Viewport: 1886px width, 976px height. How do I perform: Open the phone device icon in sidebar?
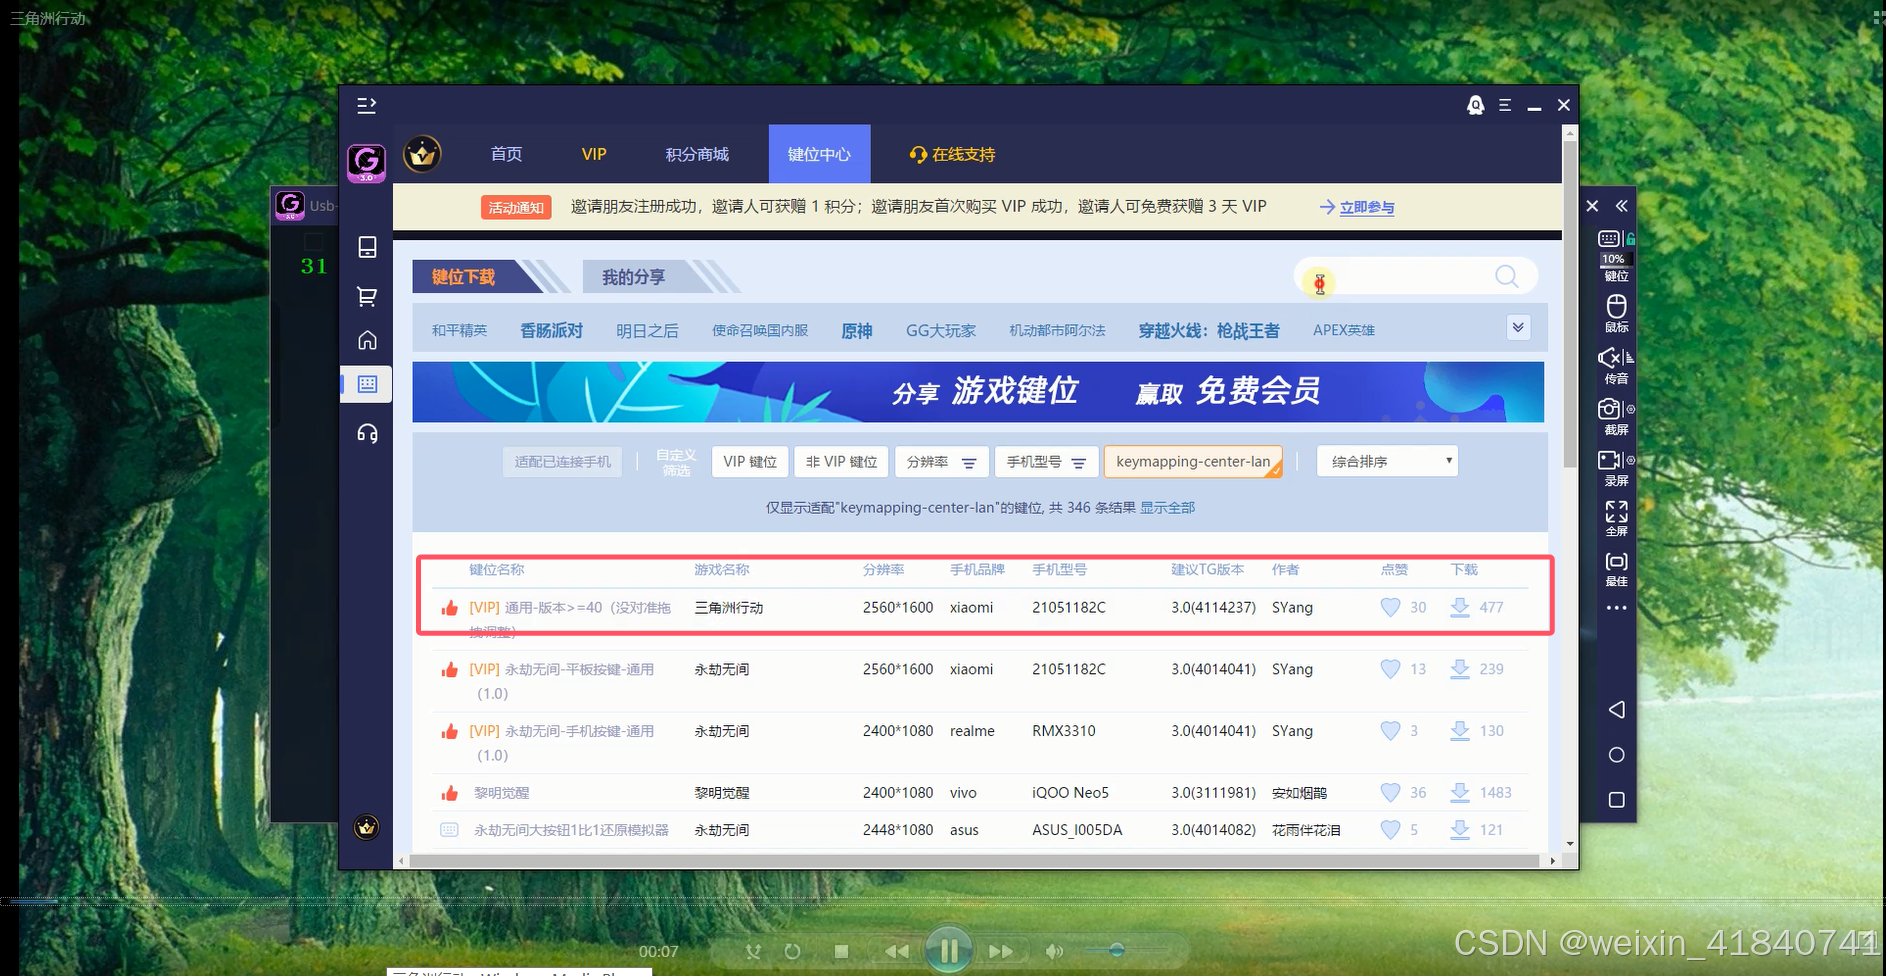click(x=367, y=247)
